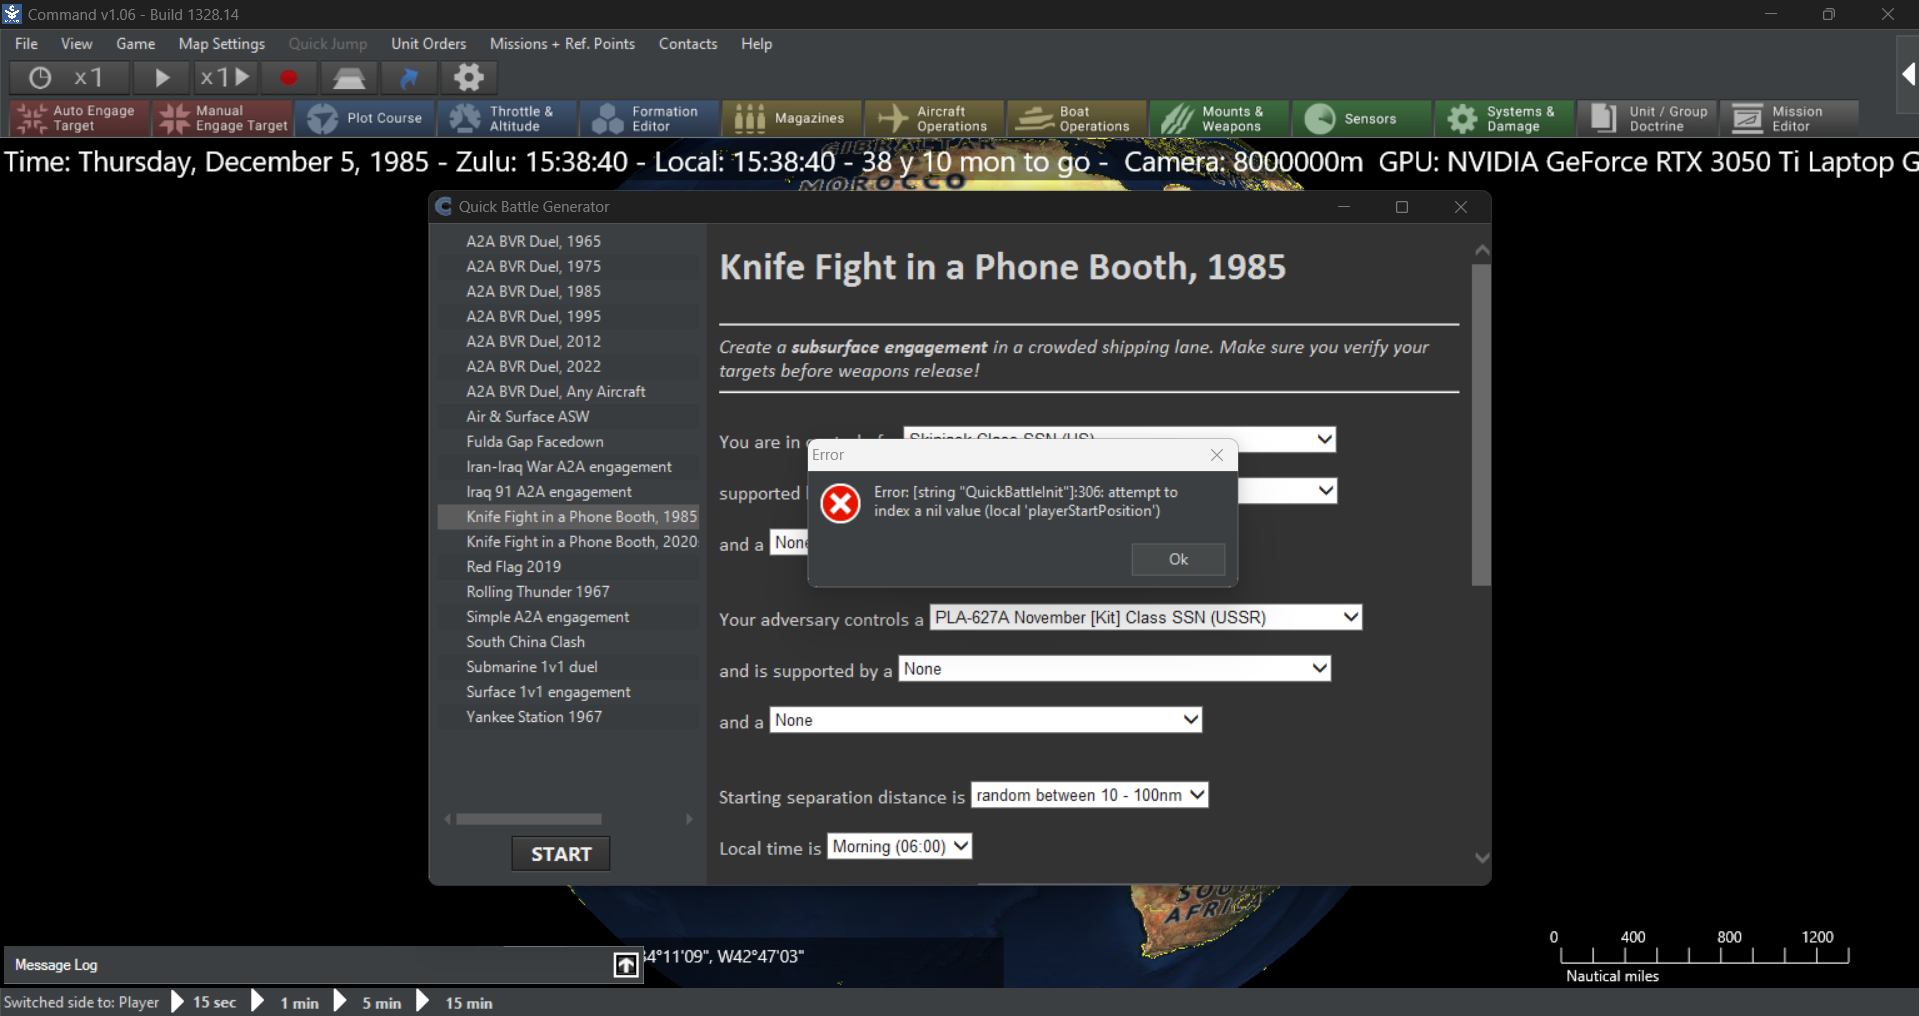Screen dimensions: 1919x1016
Task: Select 'Surface 1v1 engagement' scenario
Action: point(548,691)
